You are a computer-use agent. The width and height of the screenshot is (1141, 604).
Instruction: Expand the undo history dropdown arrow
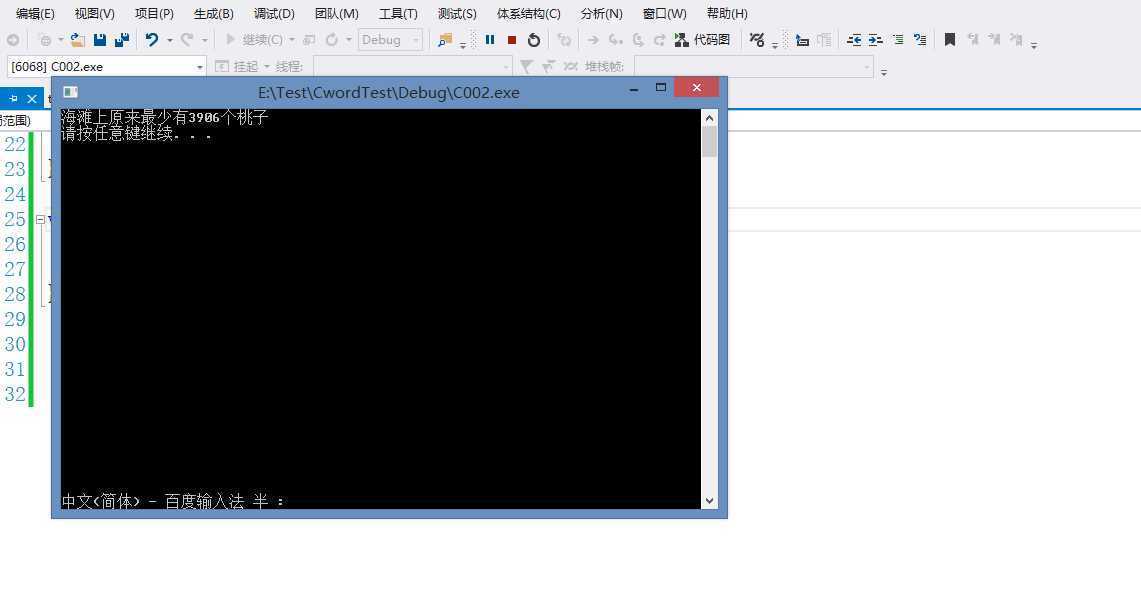(x=170, y=40)
